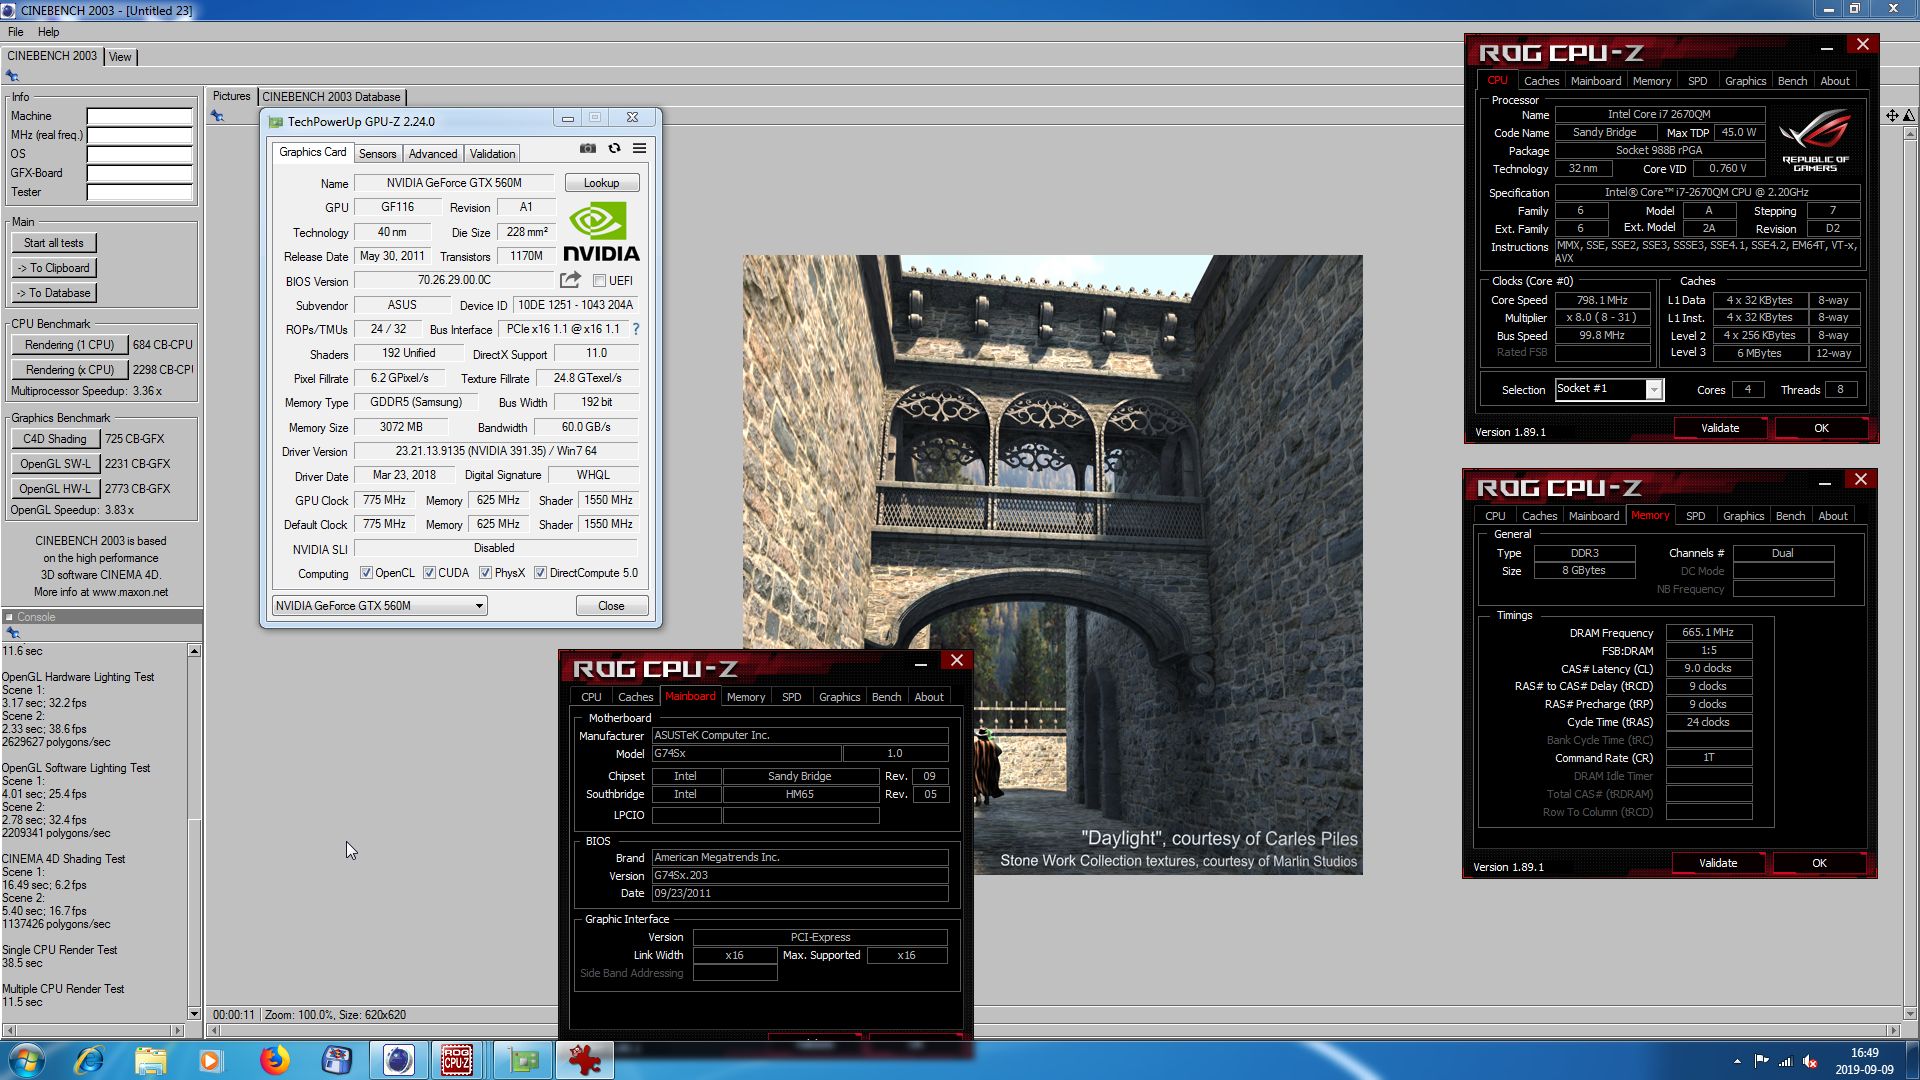
Task: Click the Machine input field
Action: [139, 116]
